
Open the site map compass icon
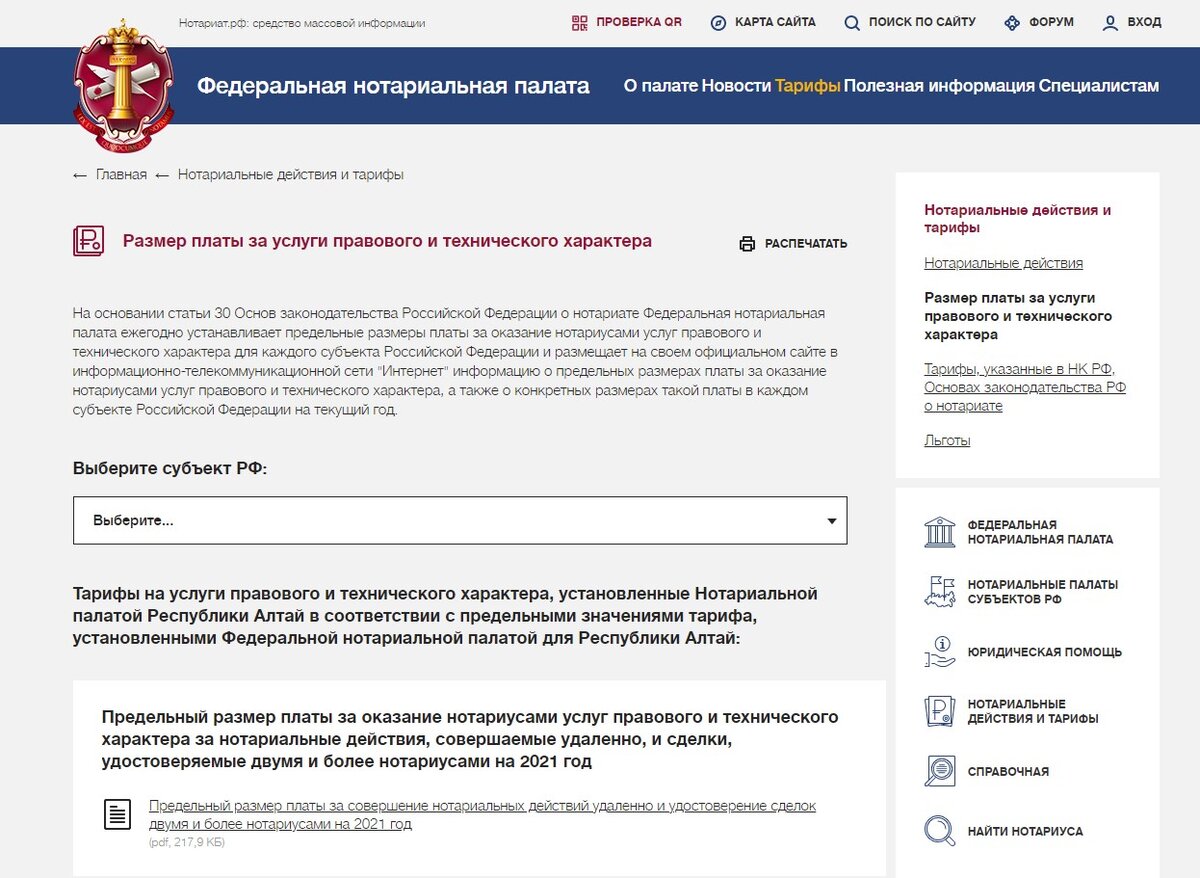point(718,22)
